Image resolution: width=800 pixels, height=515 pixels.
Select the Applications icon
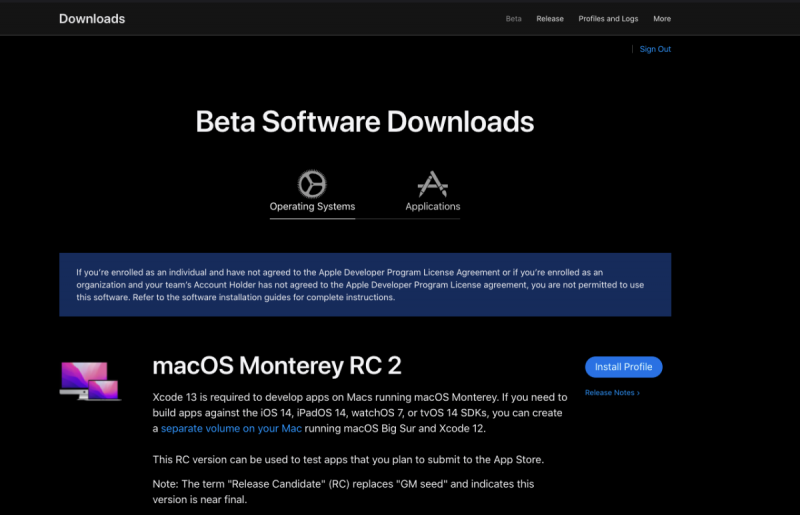click(x=432, y=184)
